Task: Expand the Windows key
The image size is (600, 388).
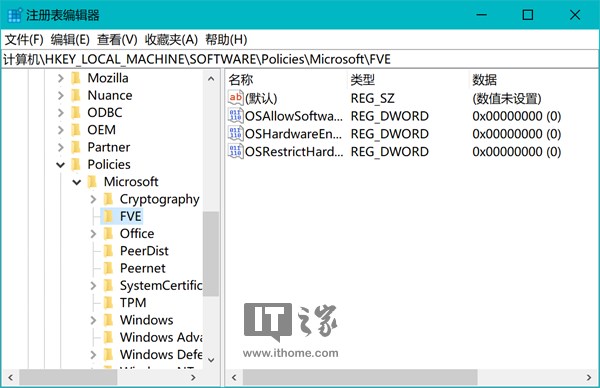Action: [93, 320]
